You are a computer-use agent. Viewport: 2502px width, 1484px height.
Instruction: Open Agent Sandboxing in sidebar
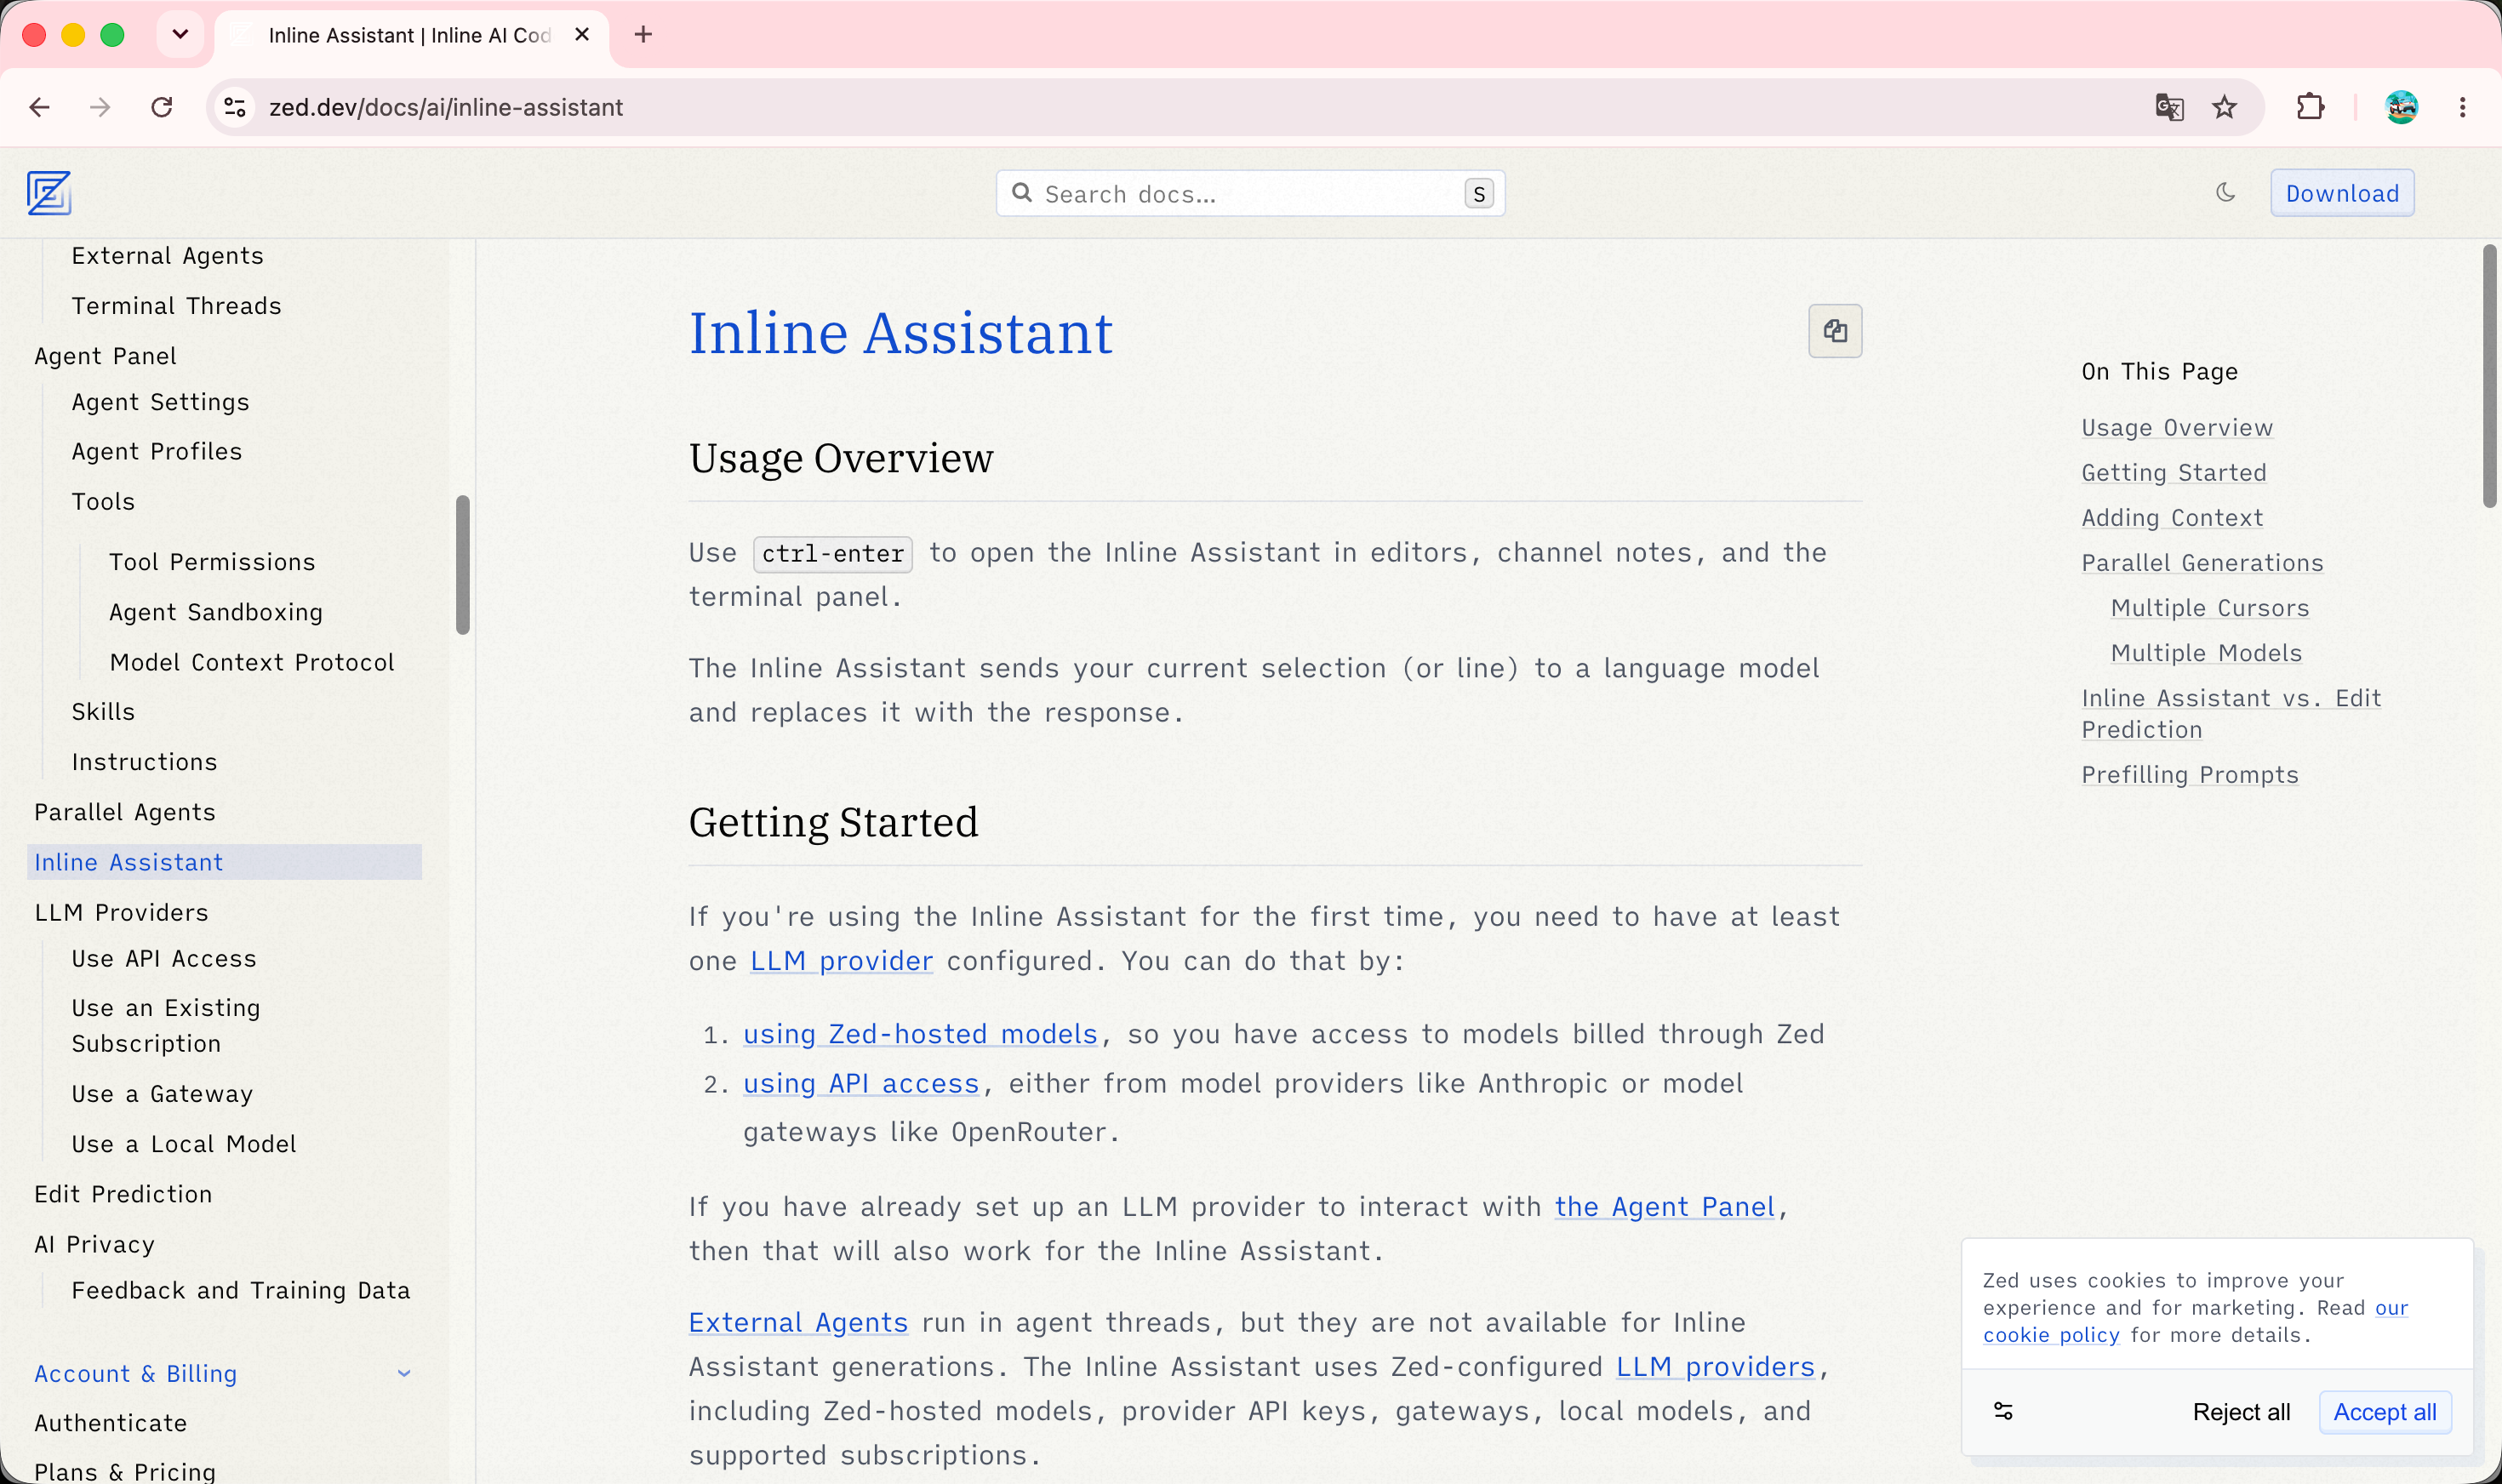click(216, 612)
